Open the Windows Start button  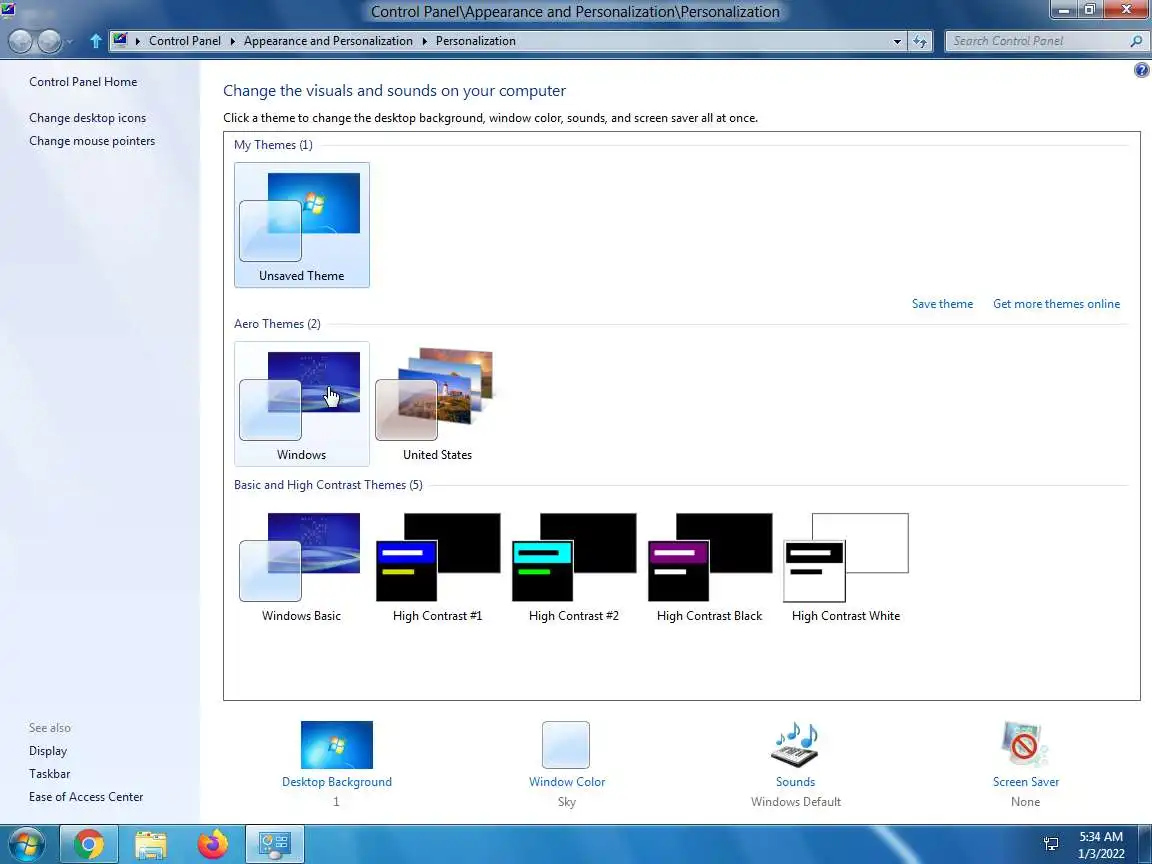(26, 844)
